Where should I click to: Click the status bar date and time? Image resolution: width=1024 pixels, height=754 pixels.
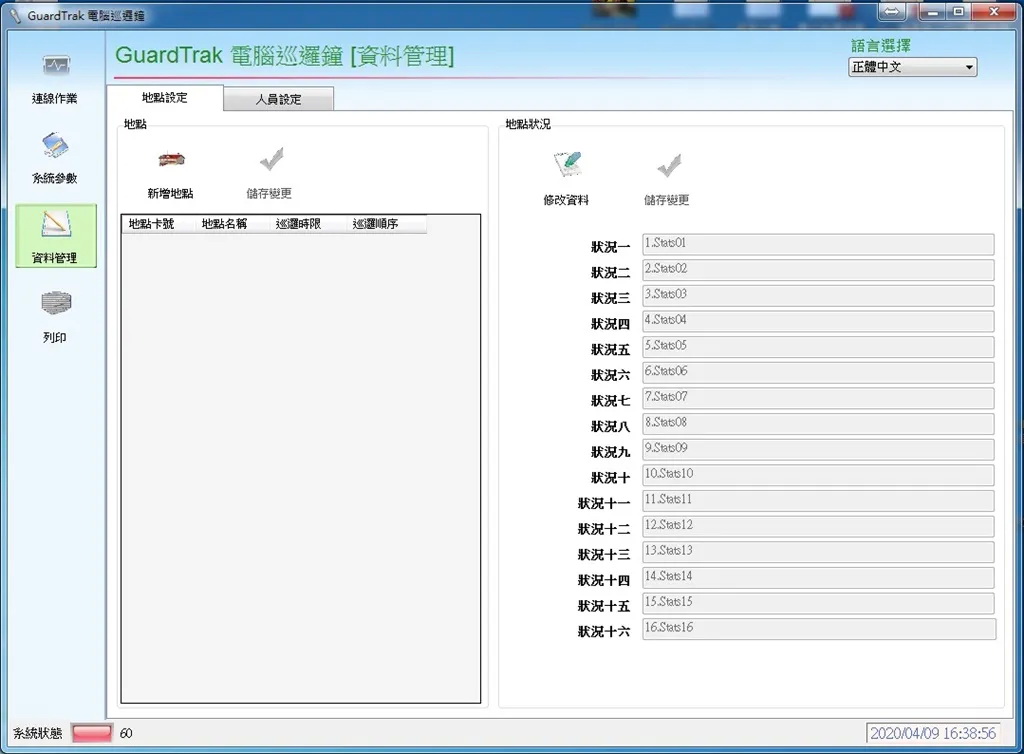[933, 733]
